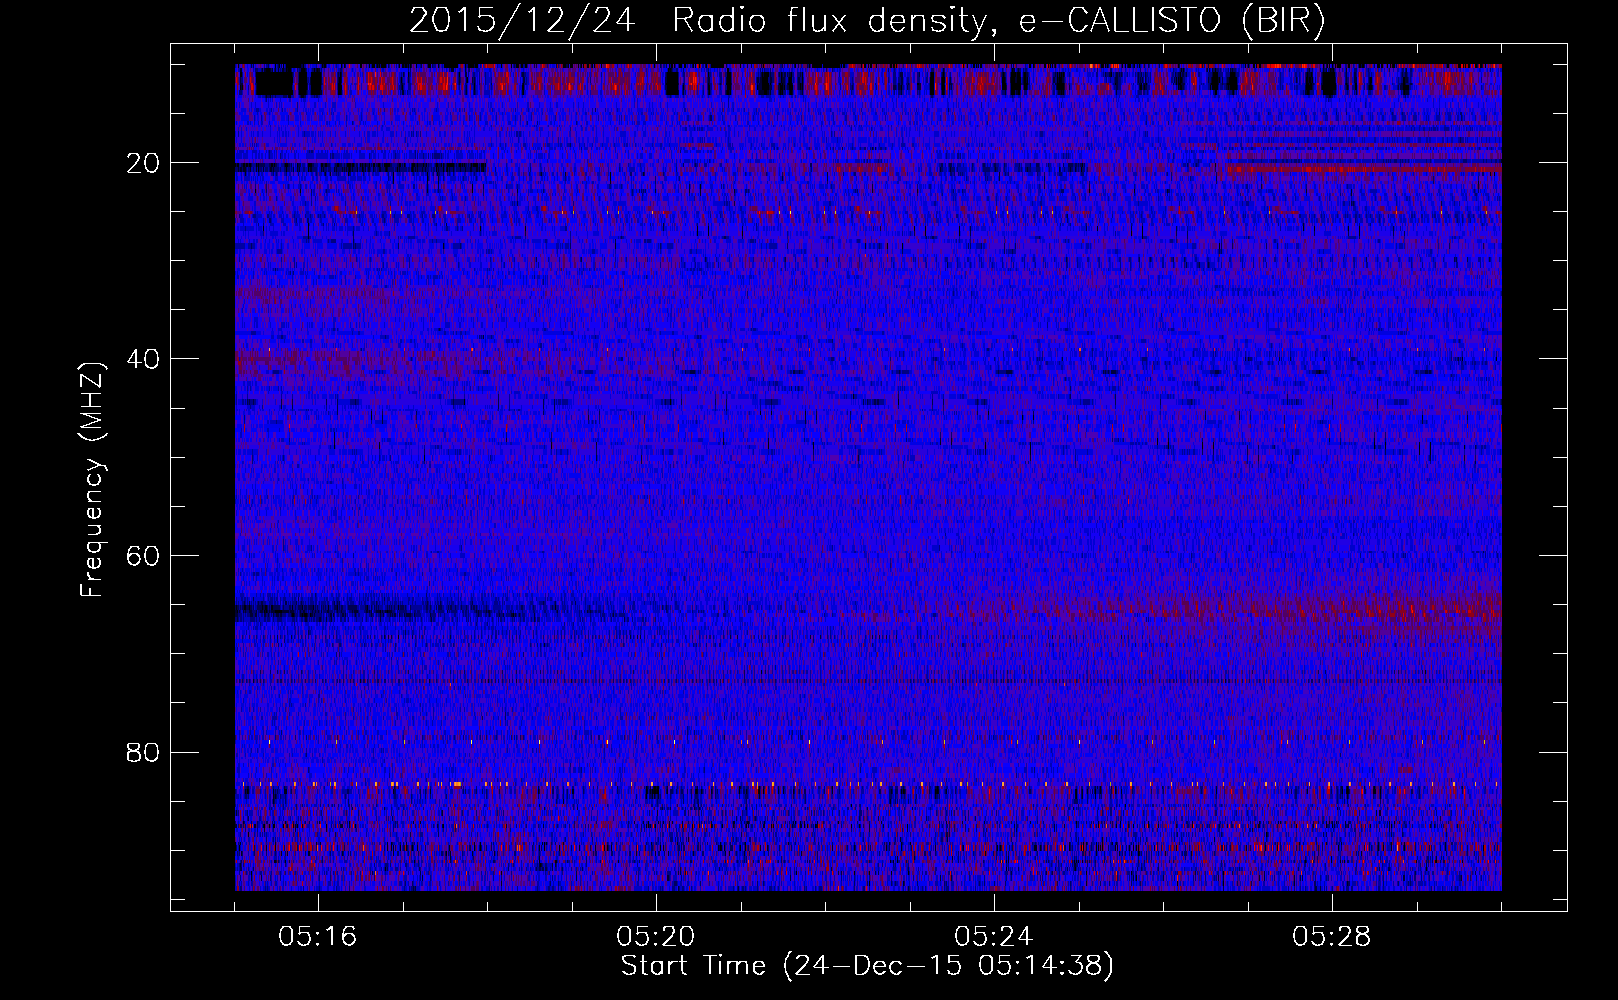Click the plot title '2015/12/24 Radio flux density'
Screen dimensions: 1618x1000
(867, 21)
